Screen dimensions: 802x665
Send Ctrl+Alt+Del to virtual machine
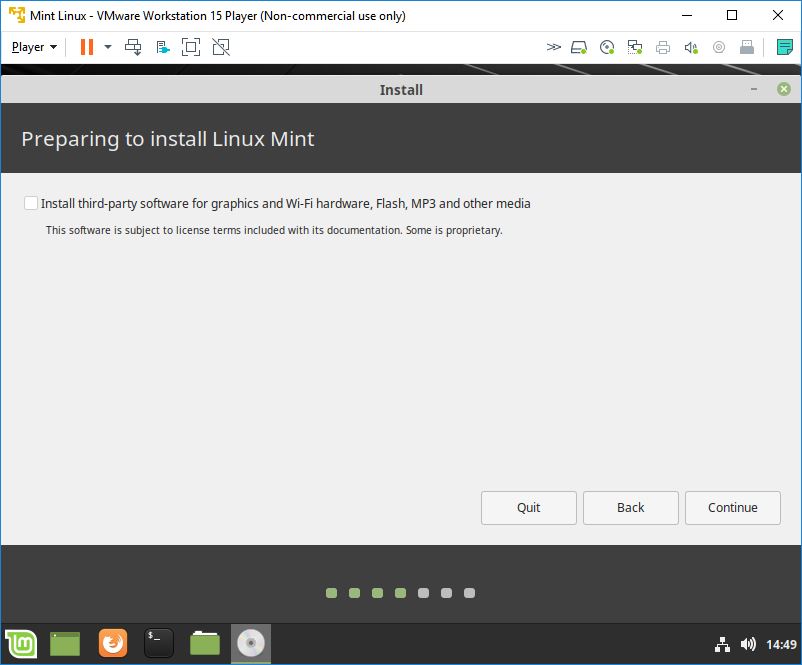pyautogui.click(x=133, y=47)
